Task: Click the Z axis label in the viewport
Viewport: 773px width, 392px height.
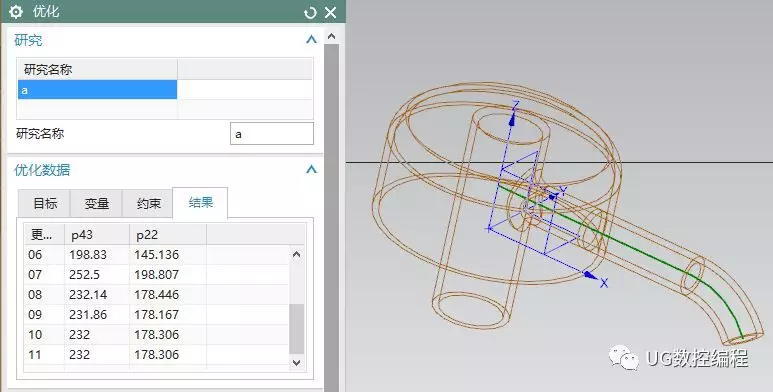Action: [x=515, y=105]
